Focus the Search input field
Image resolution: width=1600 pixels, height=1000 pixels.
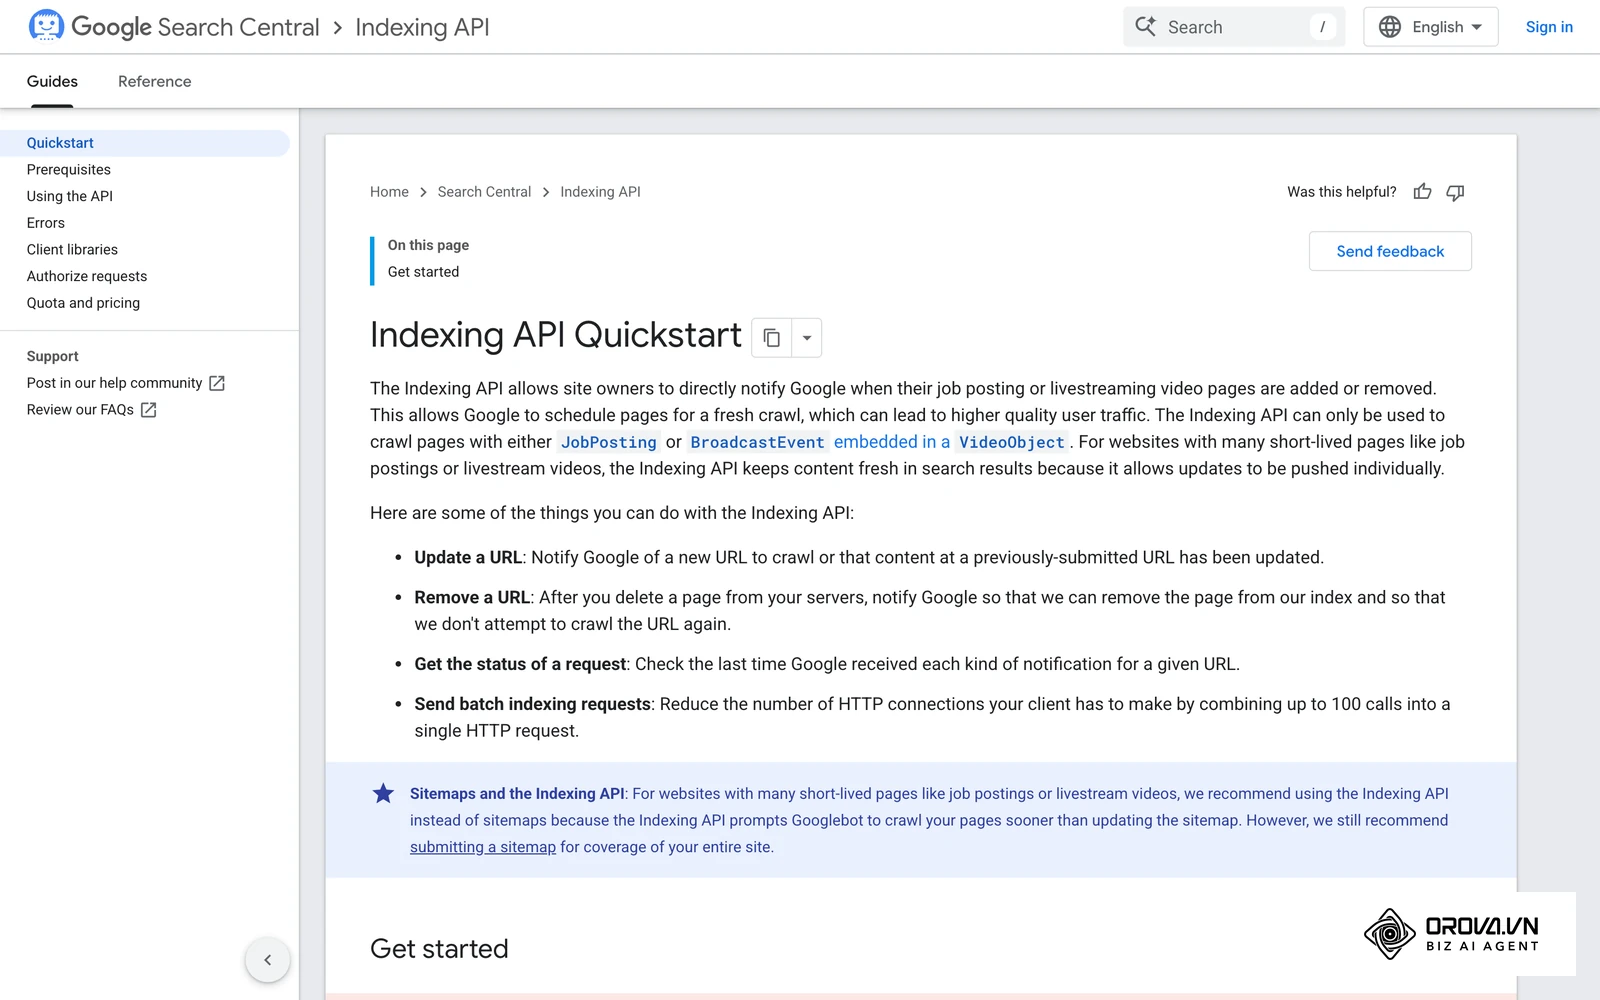coord(1234,27)
